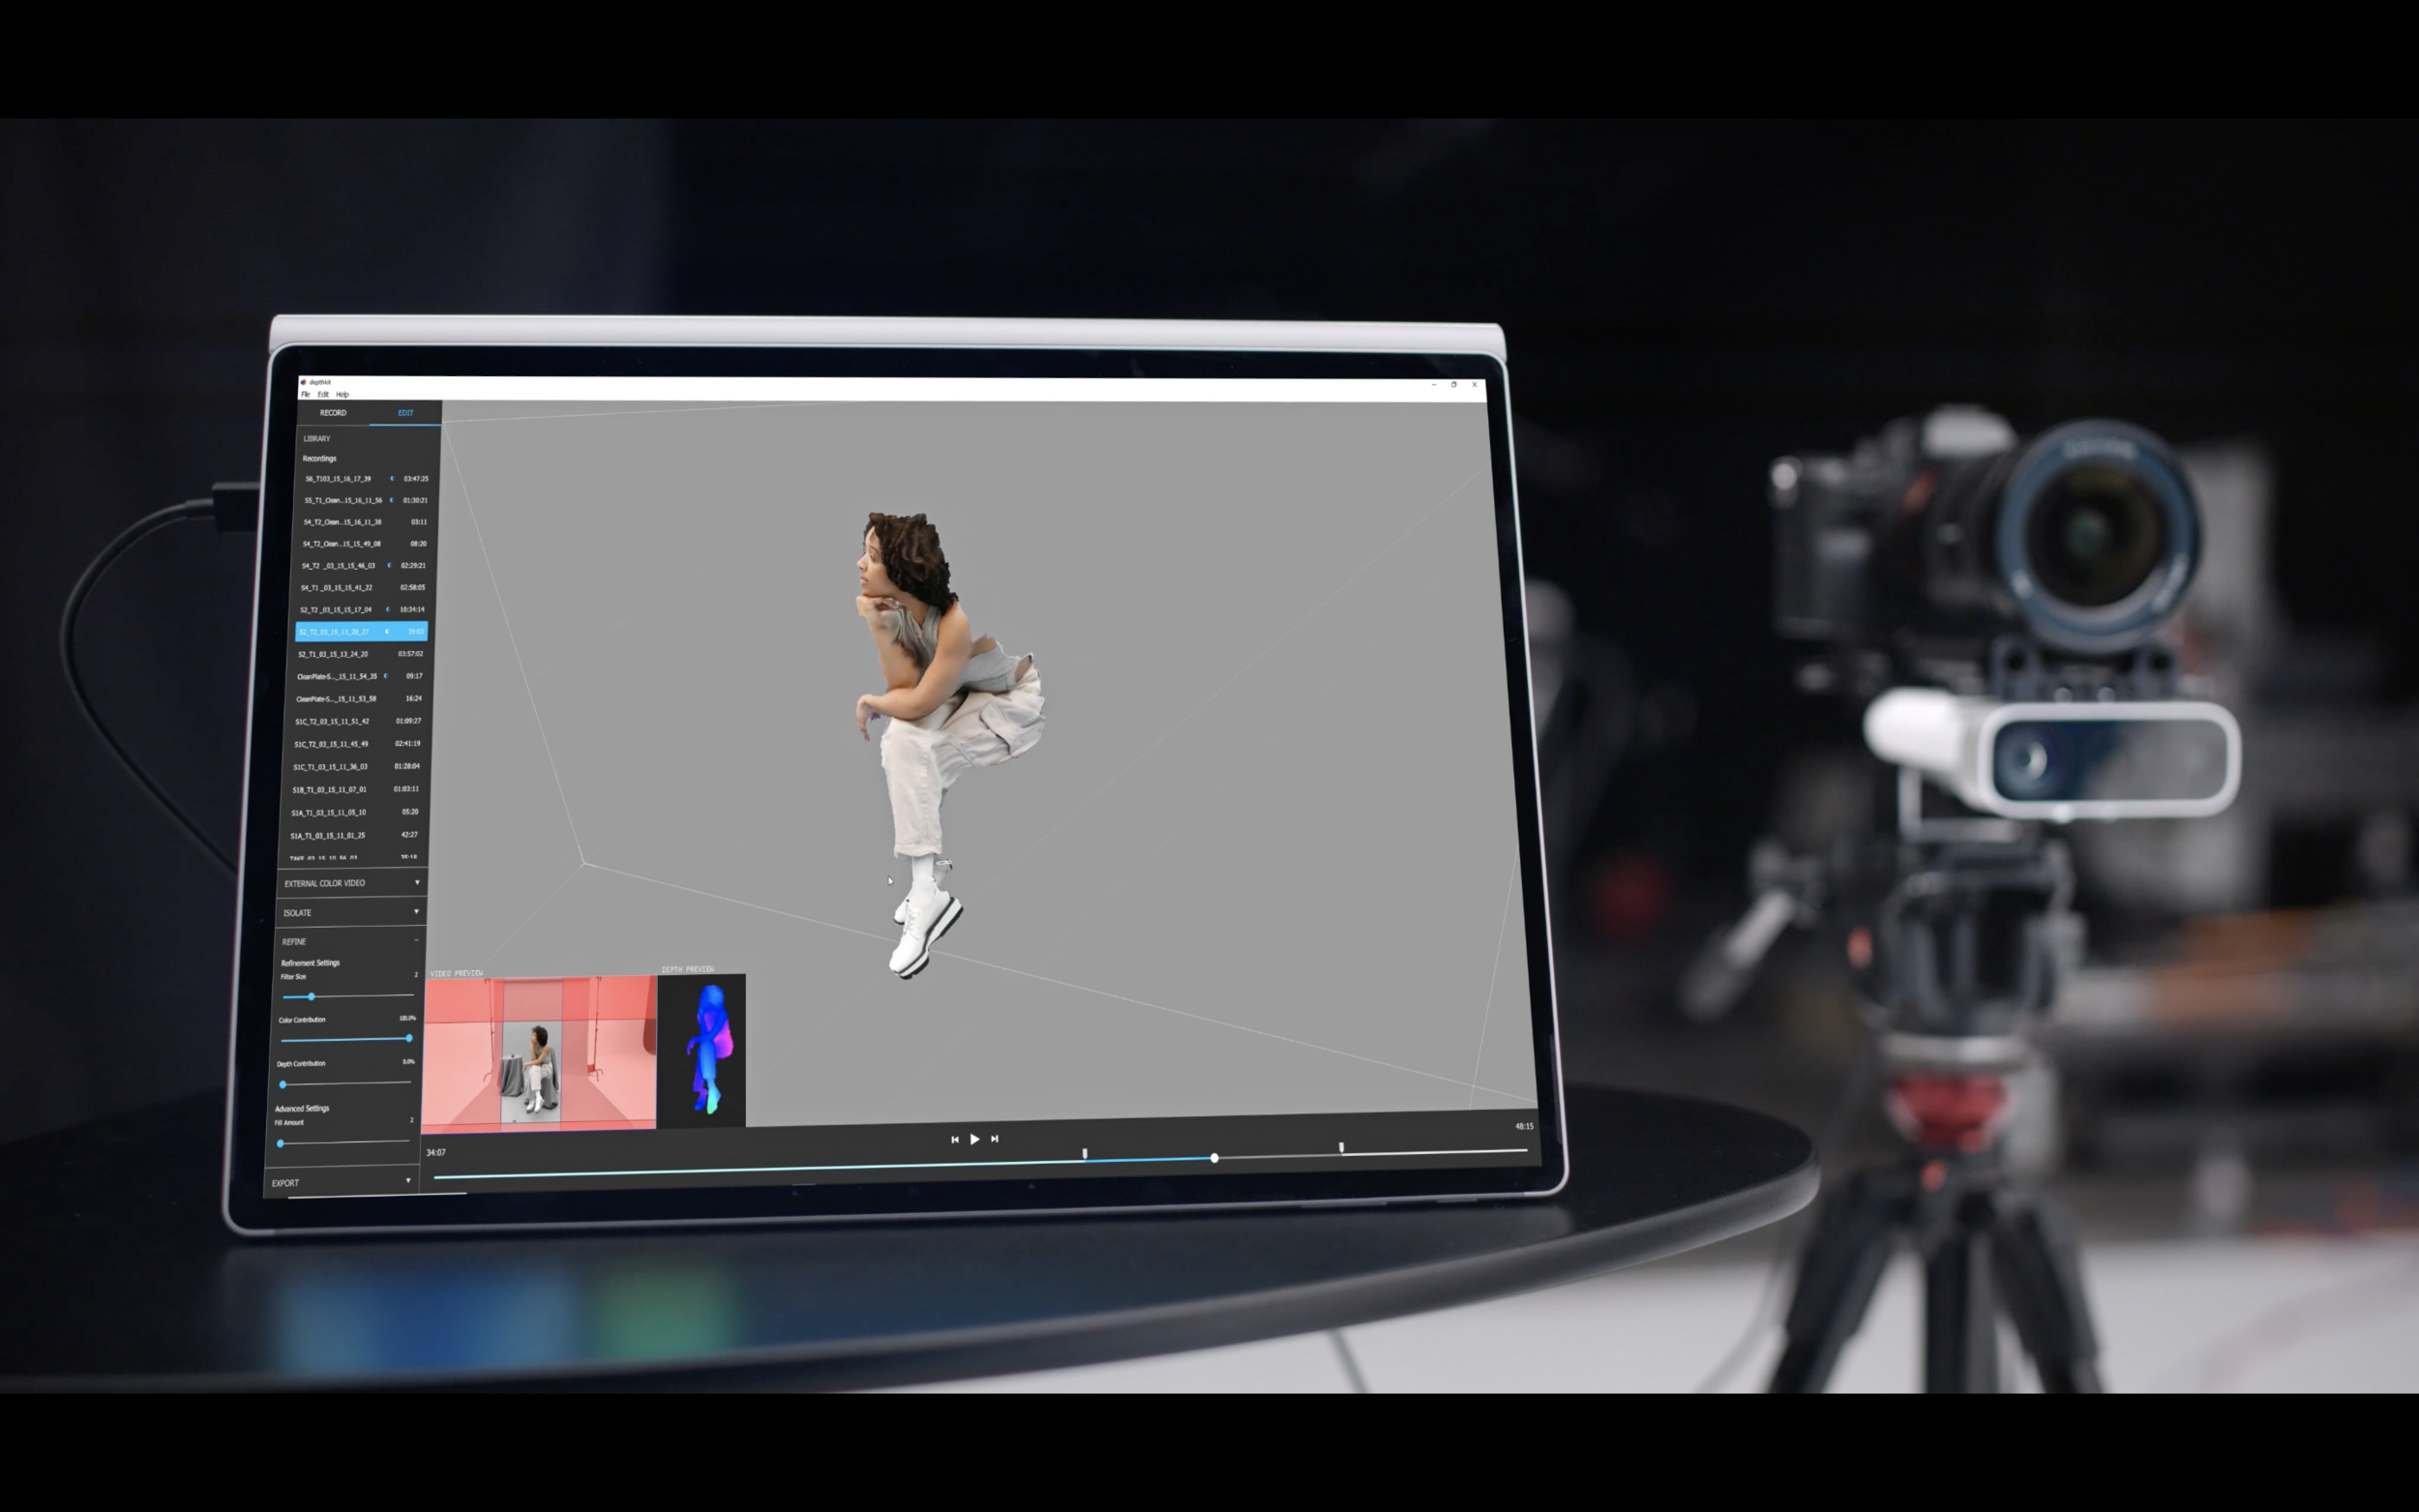Click the Filter Size slider handle

pos(311,996)
